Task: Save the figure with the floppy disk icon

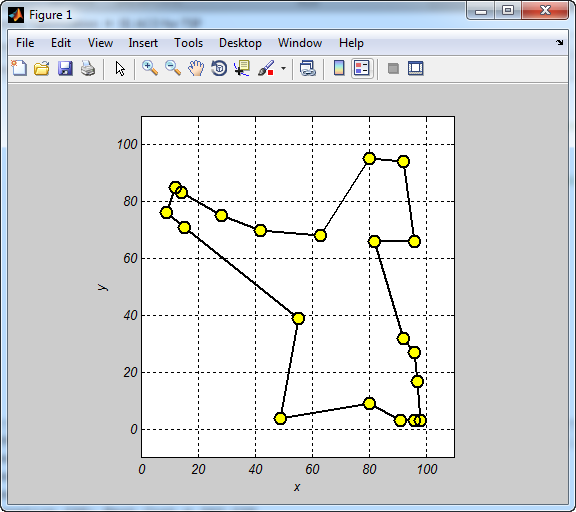Action: [x=65, y=68]
